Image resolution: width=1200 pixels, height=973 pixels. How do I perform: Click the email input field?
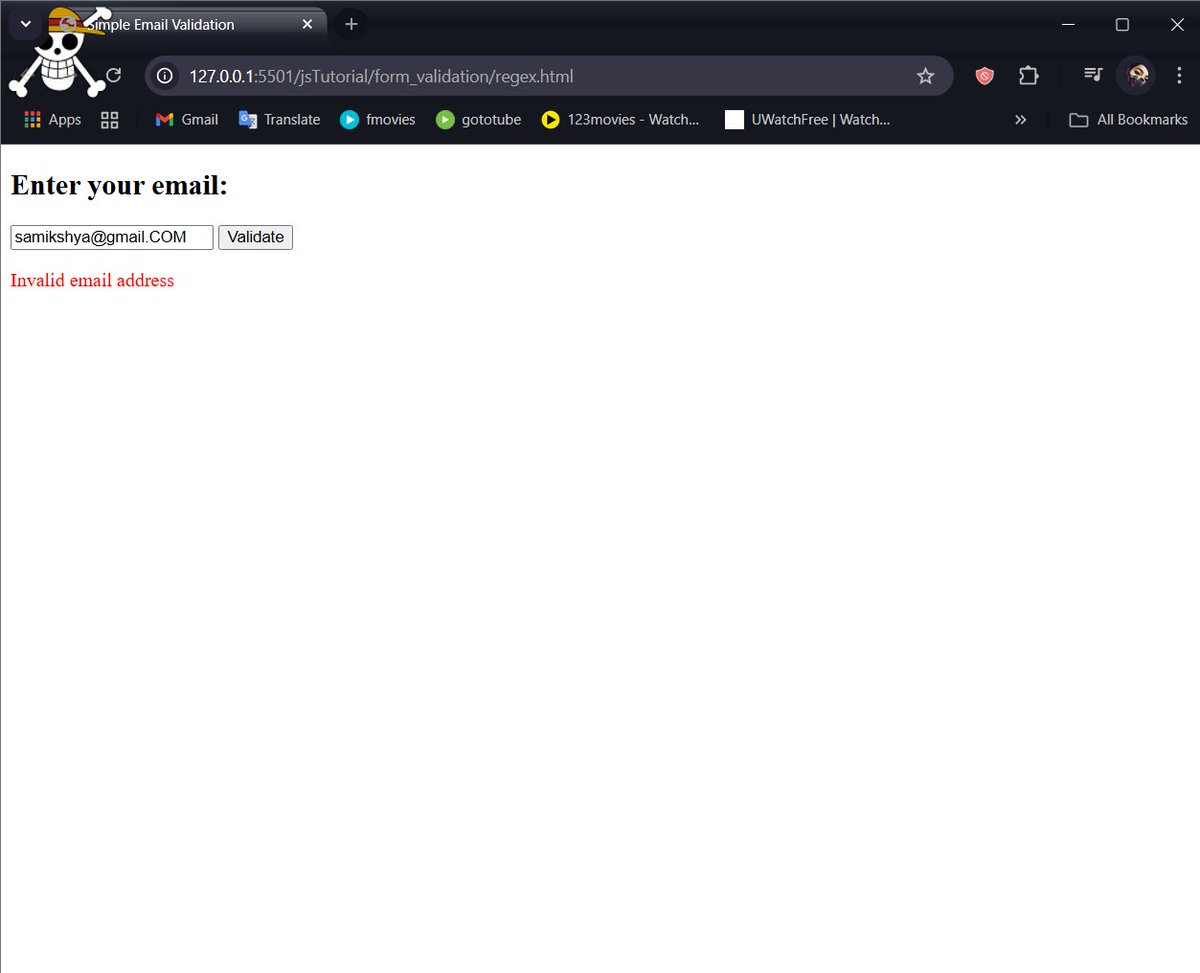[x=112, y=237]
